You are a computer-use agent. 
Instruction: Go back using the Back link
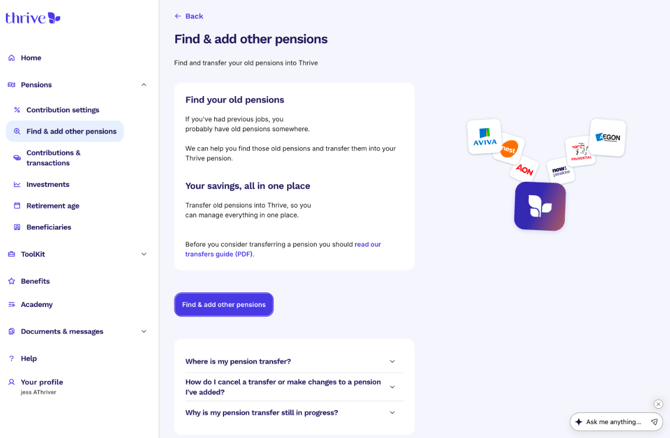[x=189, y=16]
